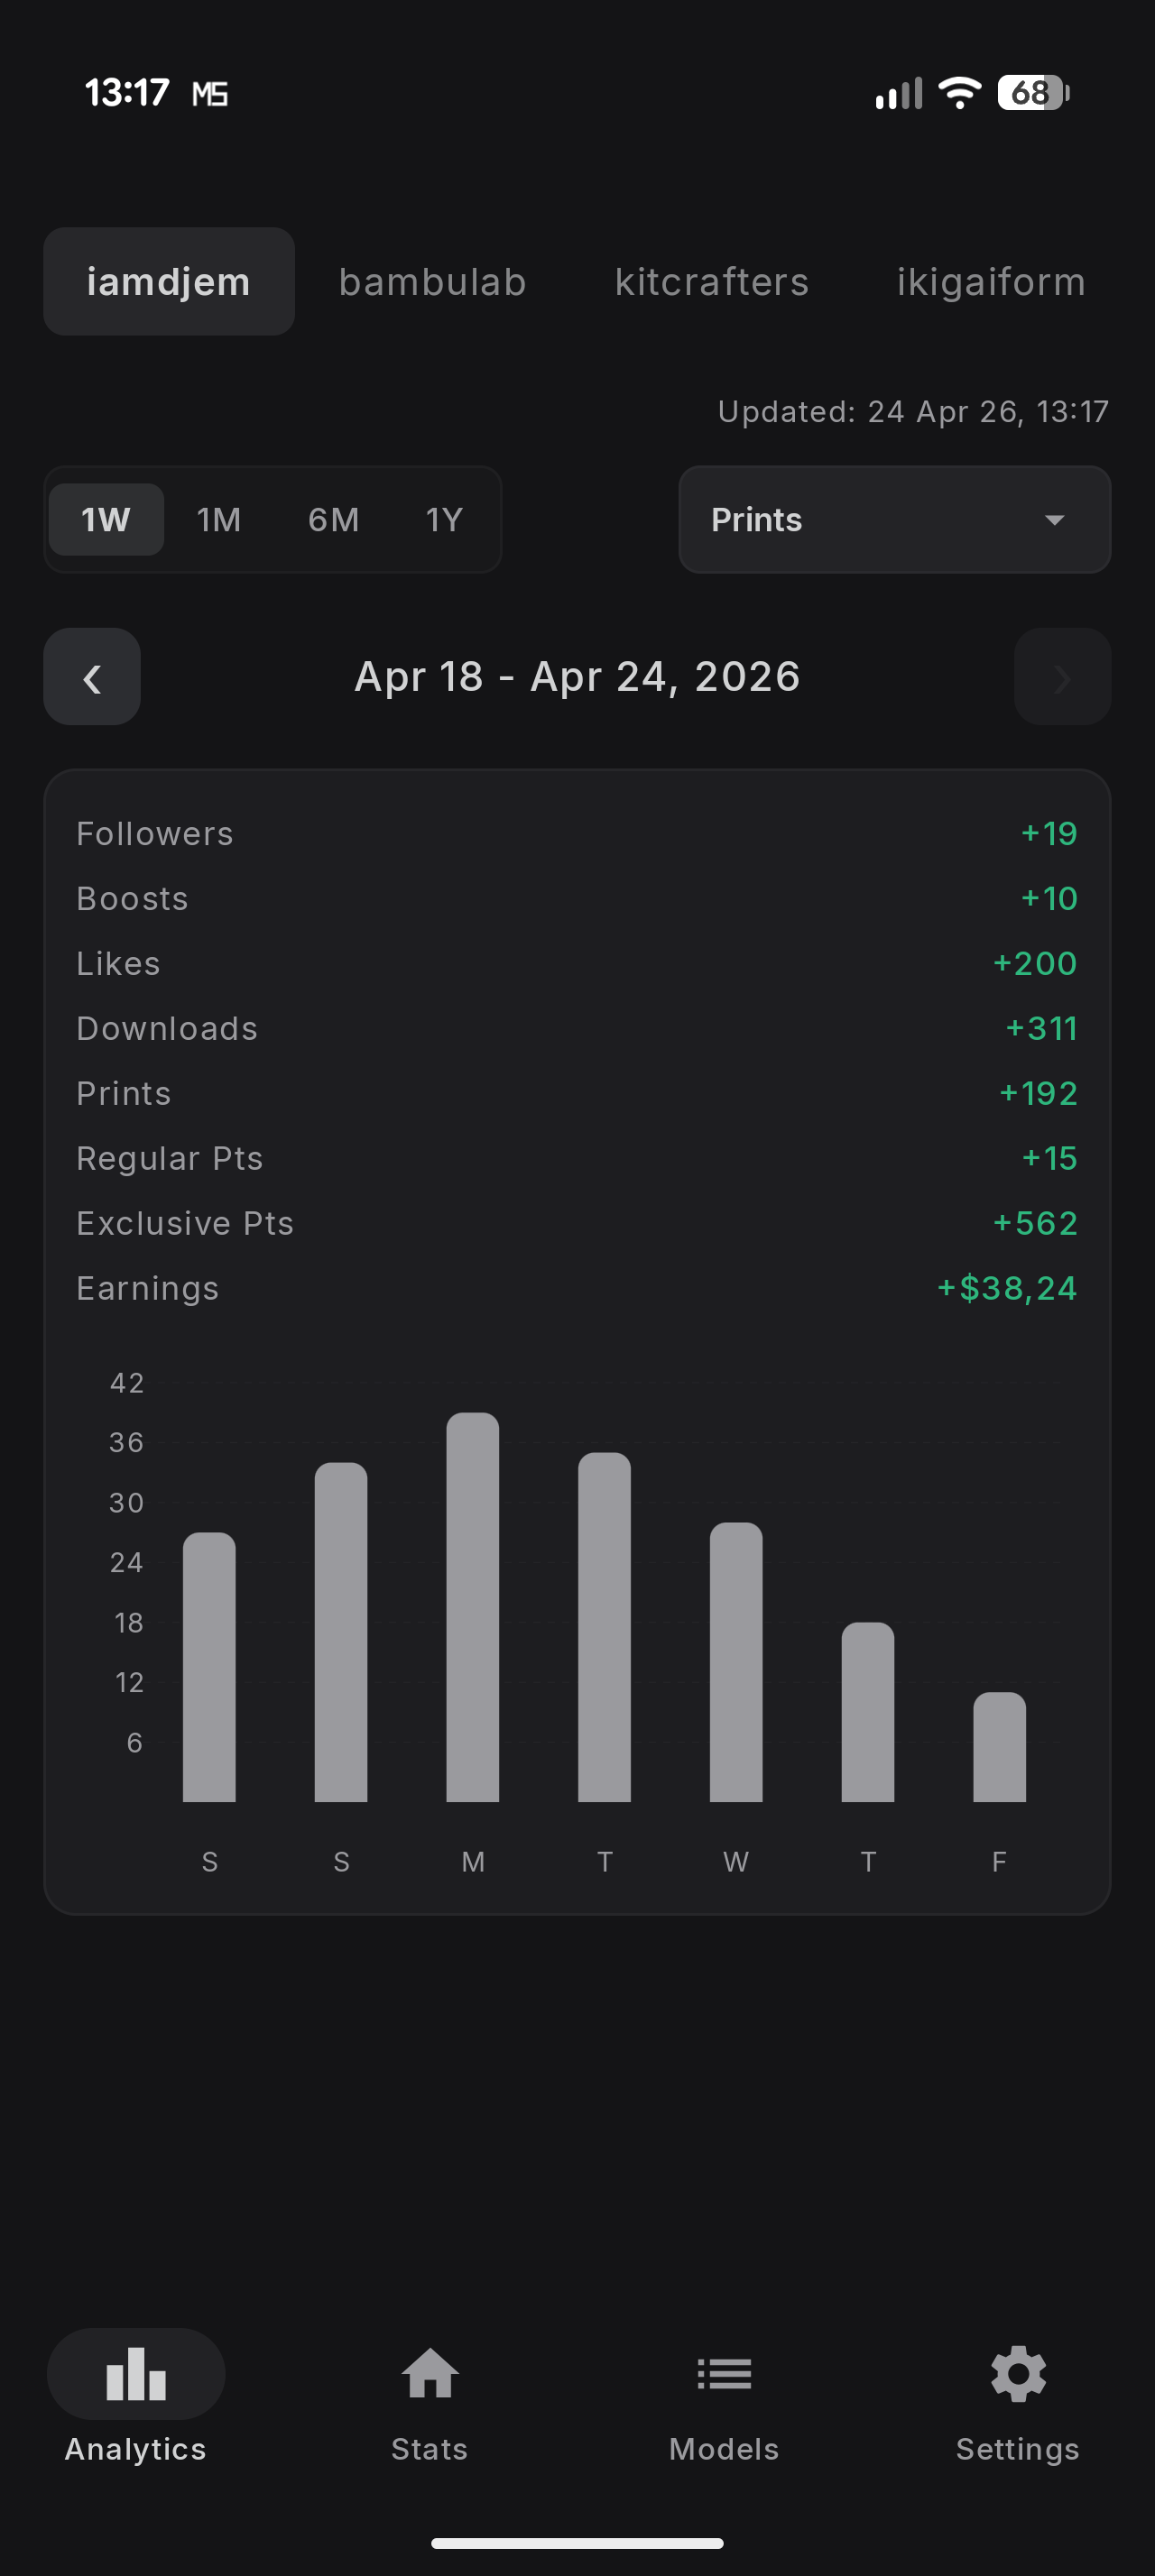Viewport: 1155px width, 2576px height.
Task: Go to previous week with left chevron
Action: [x=92, y=678]
